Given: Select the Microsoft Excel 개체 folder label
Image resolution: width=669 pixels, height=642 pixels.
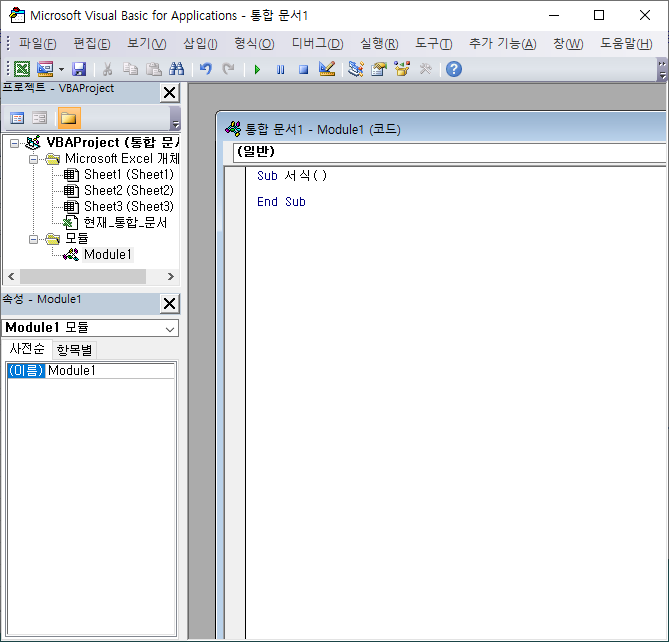Looking at the screenshot, I should [122, 159].
